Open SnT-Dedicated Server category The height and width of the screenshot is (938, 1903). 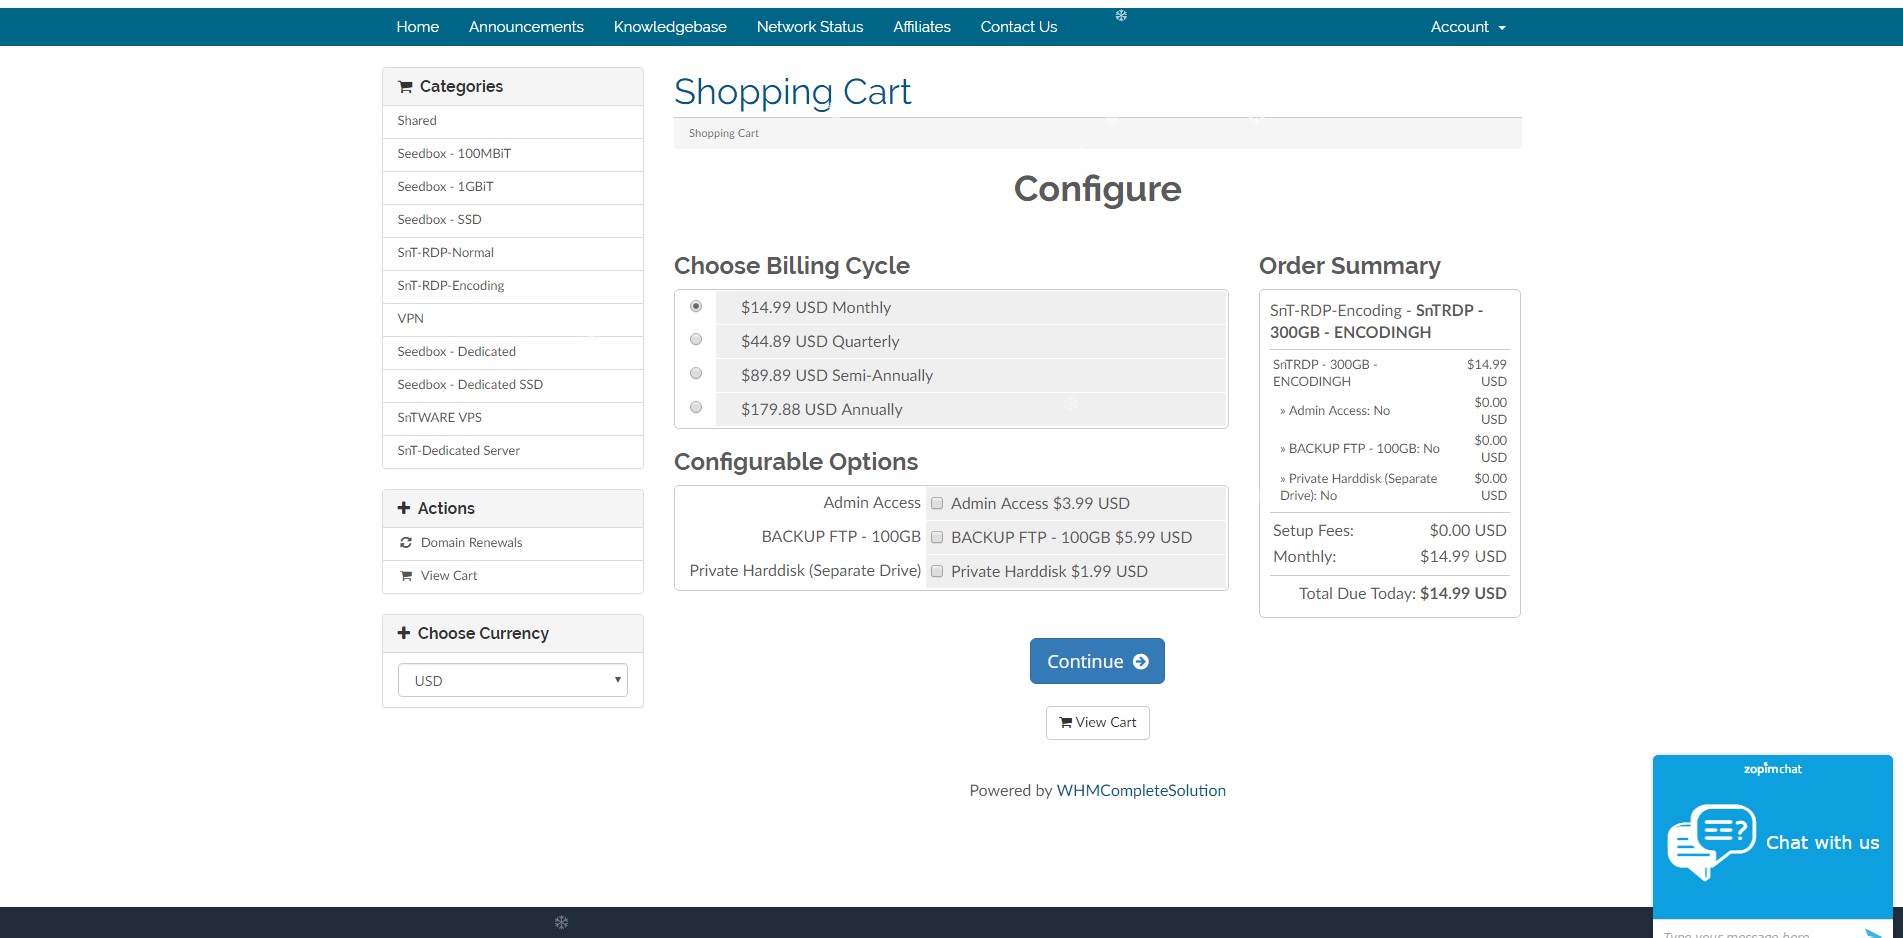tap(513, 451)
